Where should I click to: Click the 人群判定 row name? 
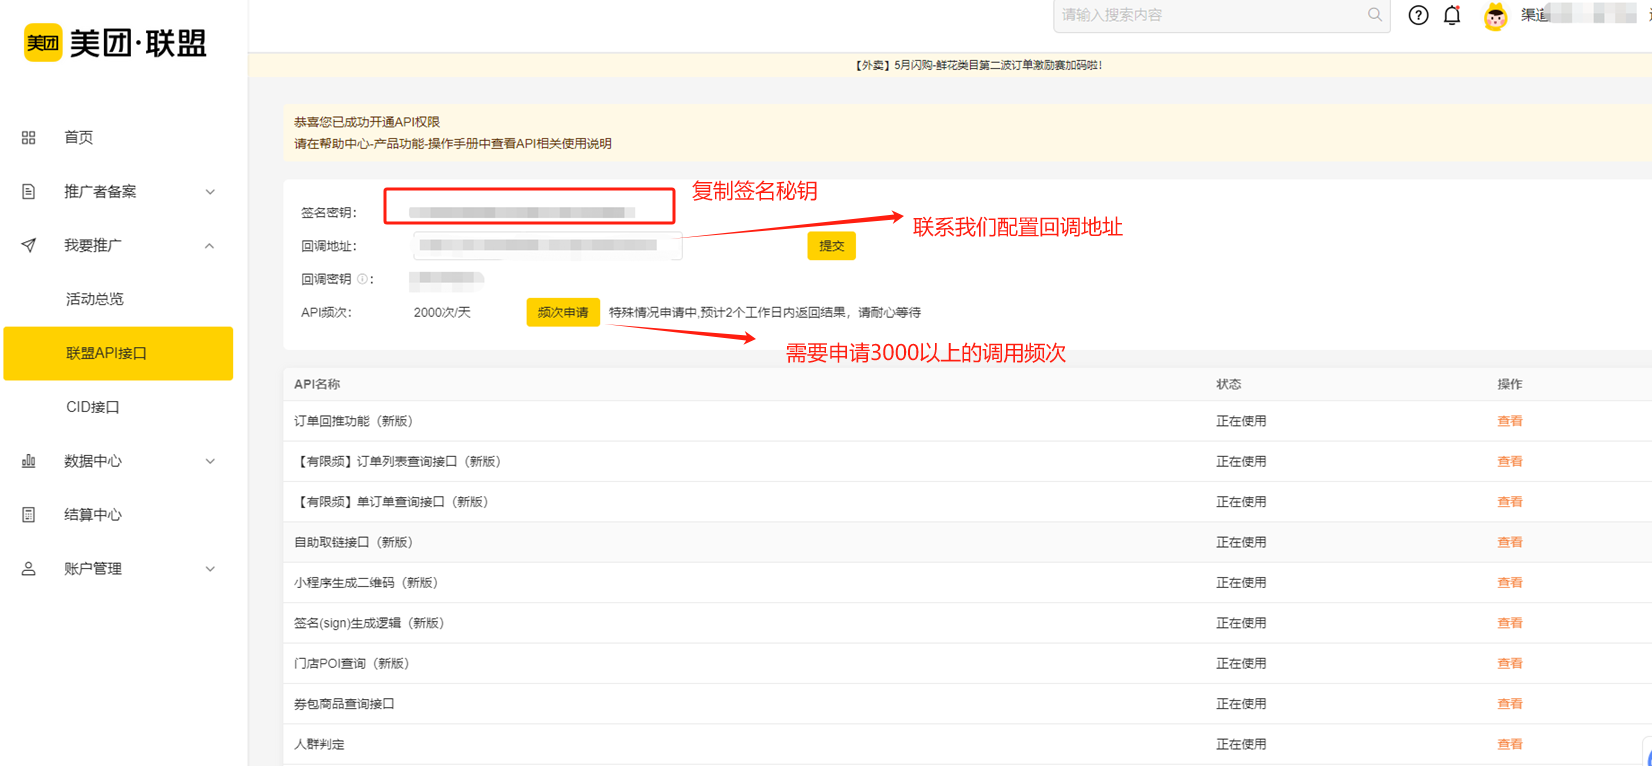319,744
